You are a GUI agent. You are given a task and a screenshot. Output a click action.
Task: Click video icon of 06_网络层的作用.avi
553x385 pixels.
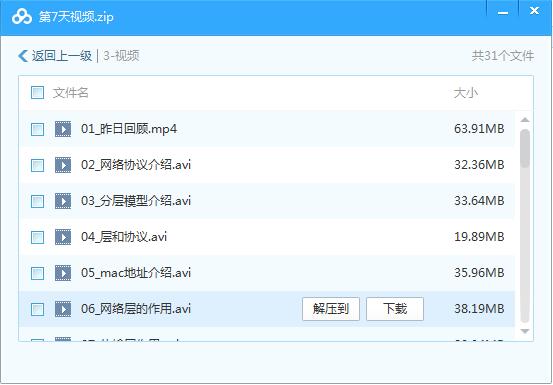pyautogui.click(x=63, y=309)
